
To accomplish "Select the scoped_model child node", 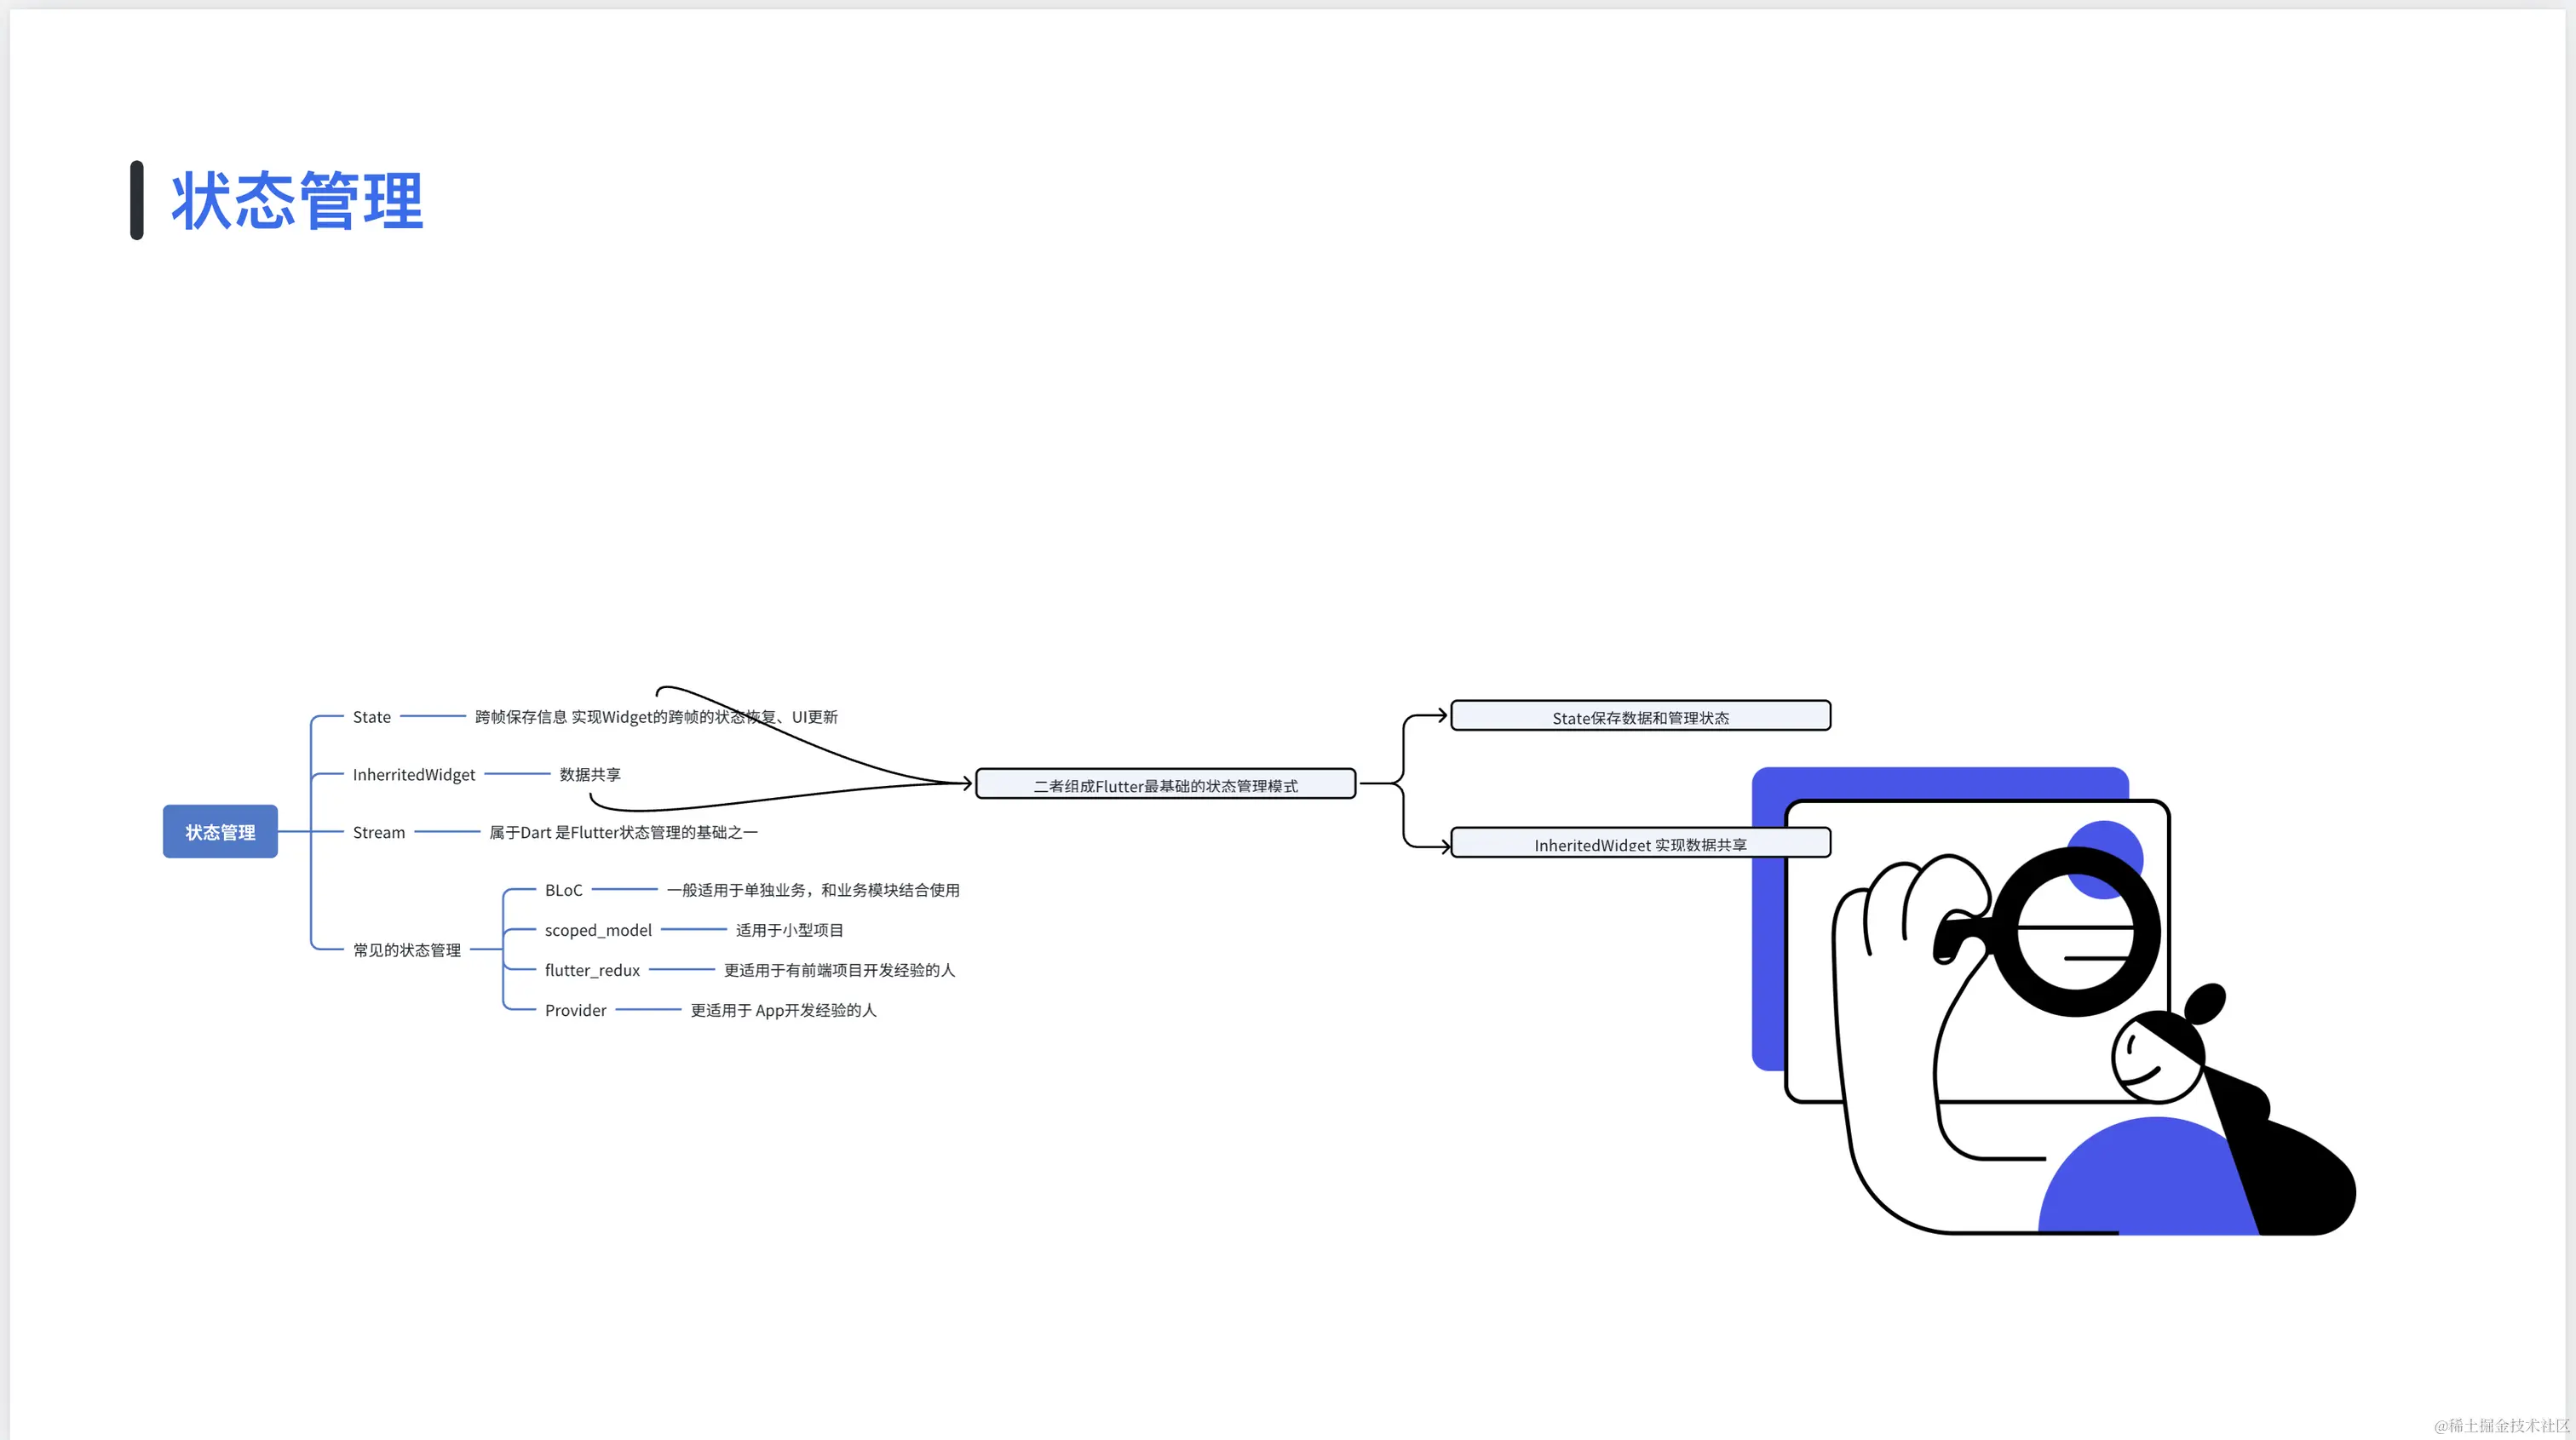I will coord(597,930).
